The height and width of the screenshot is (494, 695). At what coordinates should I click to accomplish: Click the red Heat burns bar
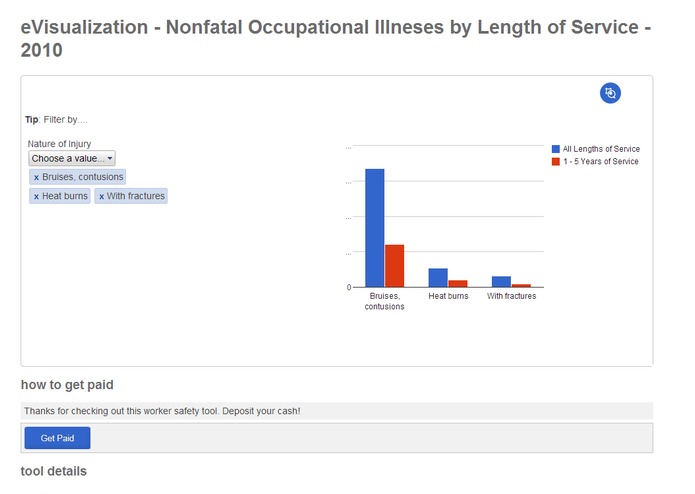[x=458, y=284]
